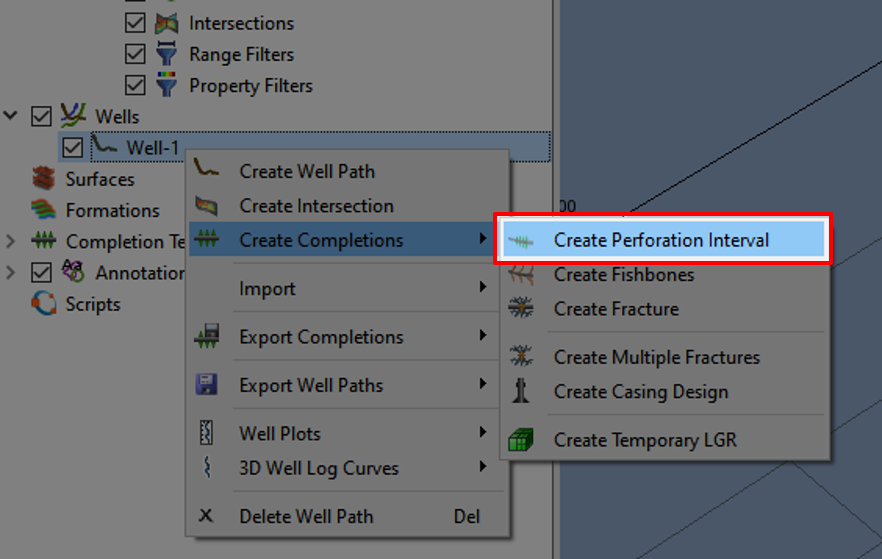Uncheck the Intersections checkbox

[x=135, y=23]
